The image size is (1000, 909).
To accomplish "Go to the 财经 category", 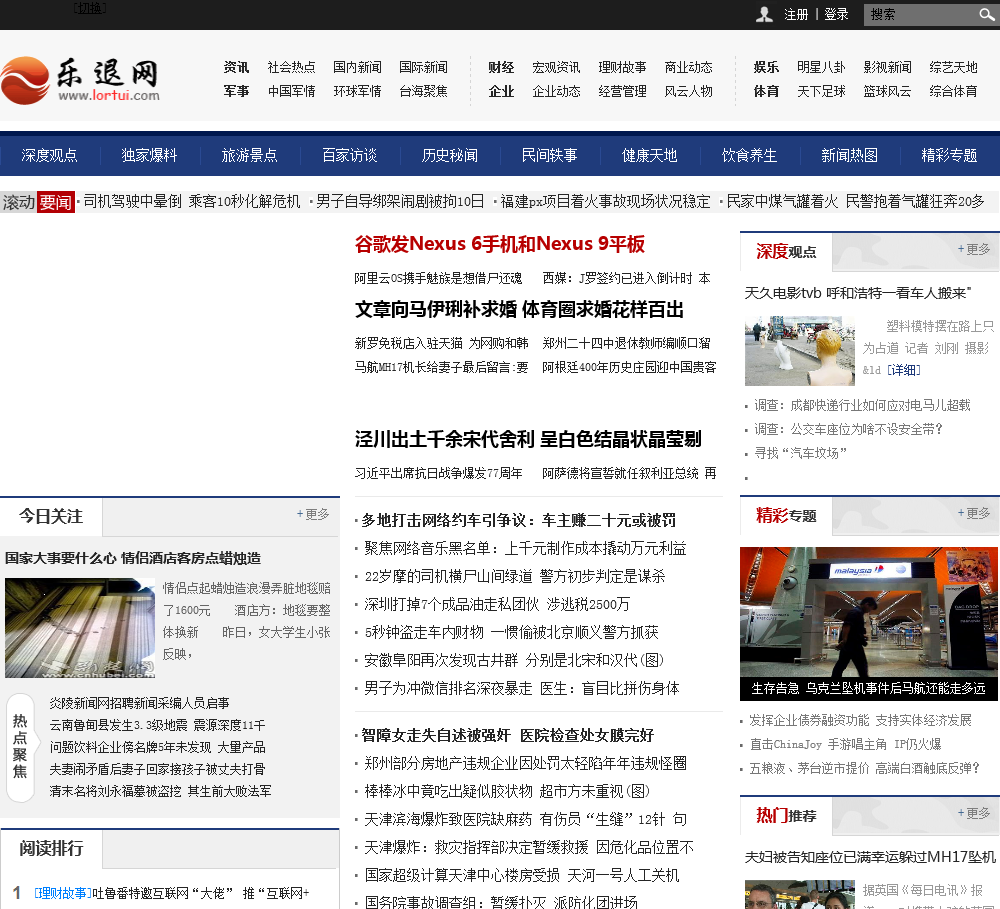I will (501, 68).
